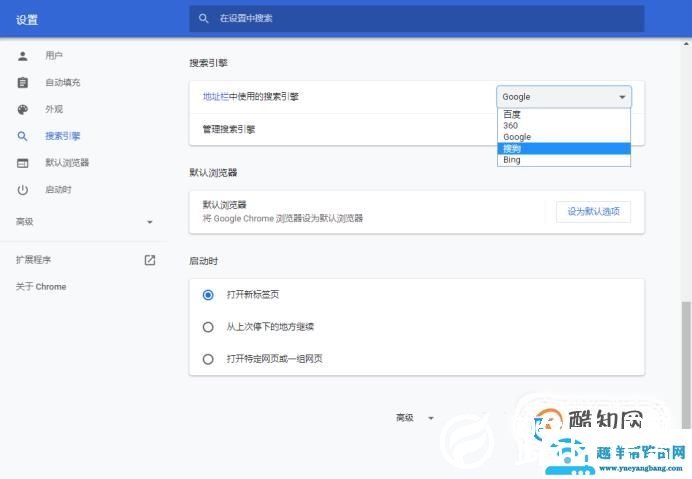The height and width of the screenshot is (479, 692).
Task: Click the 启动时 power icon
Action: click(23, 190)
